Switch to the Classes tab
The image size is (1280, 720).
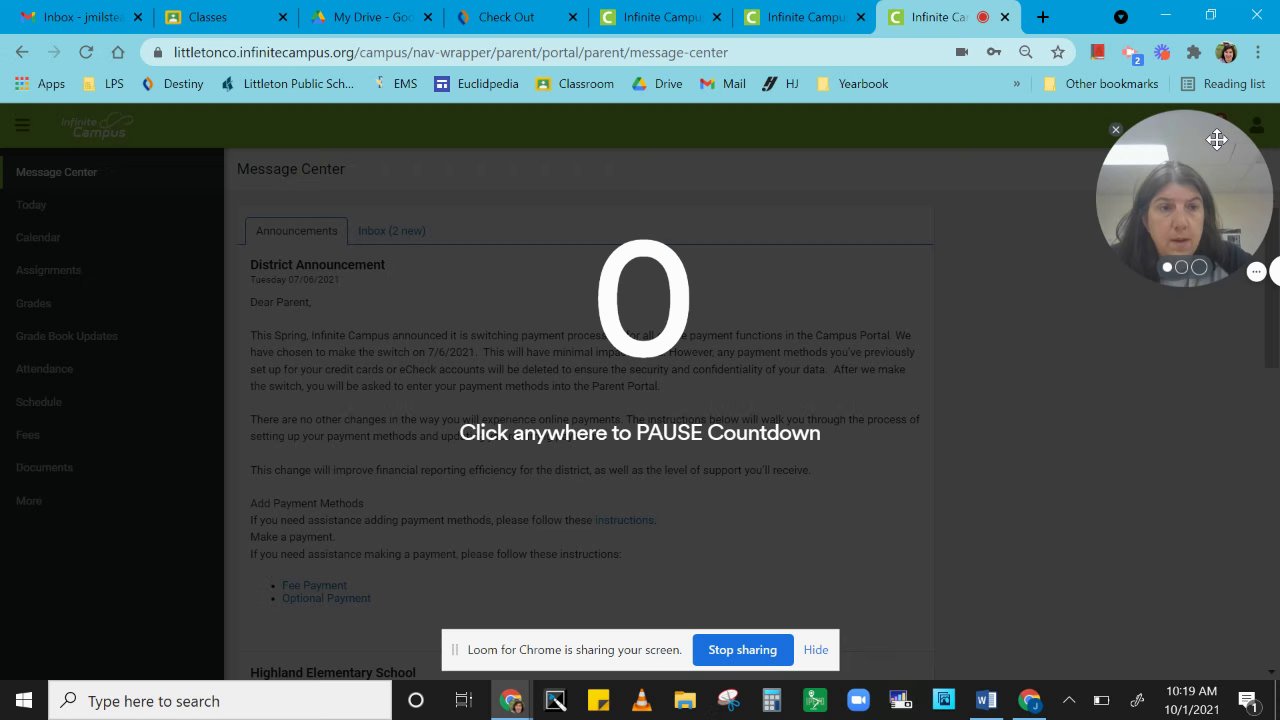pos(225,17)
